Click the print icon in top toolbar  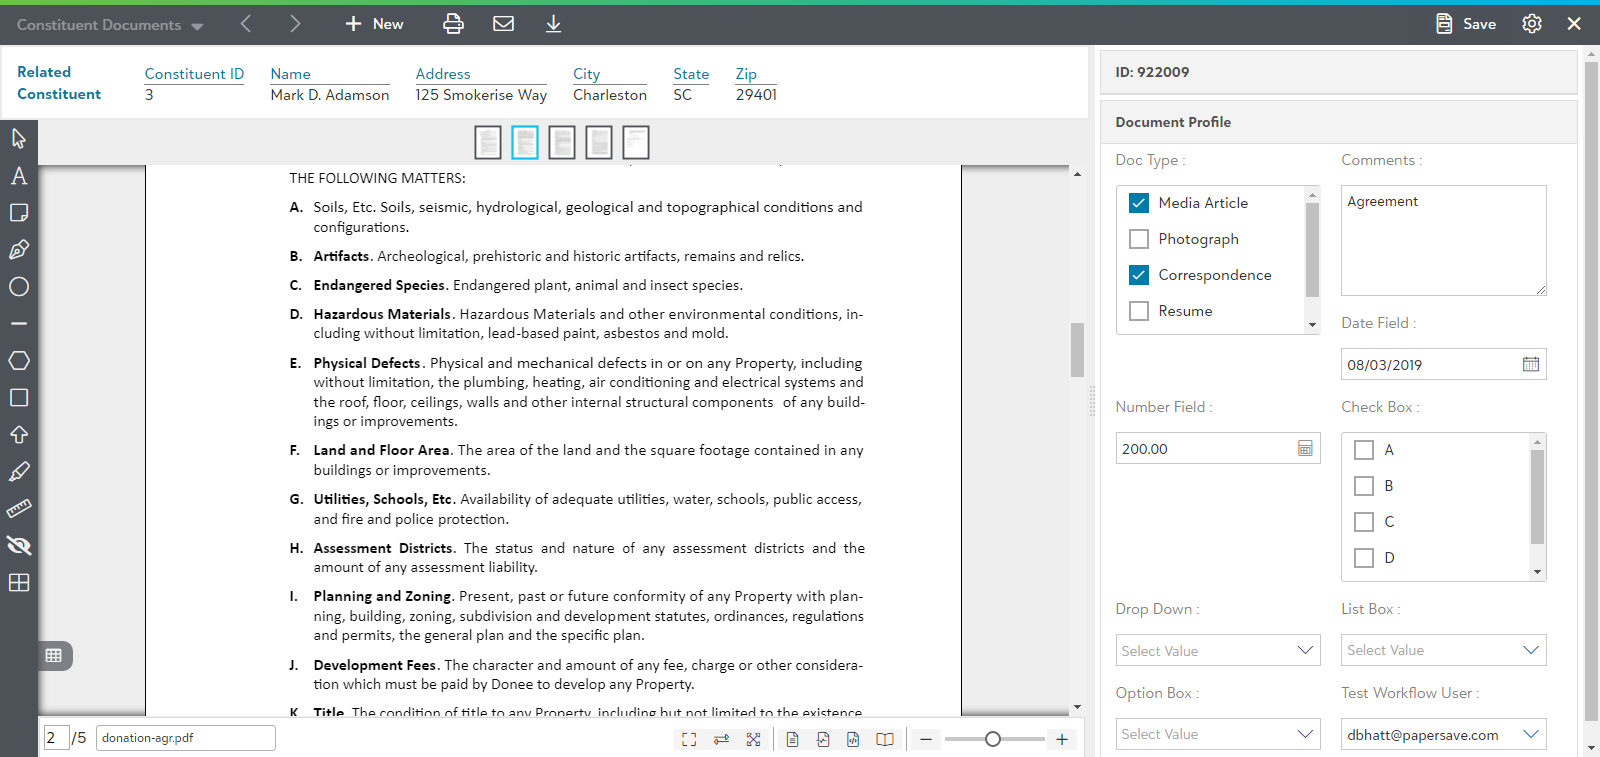click(x=453, y=24)
